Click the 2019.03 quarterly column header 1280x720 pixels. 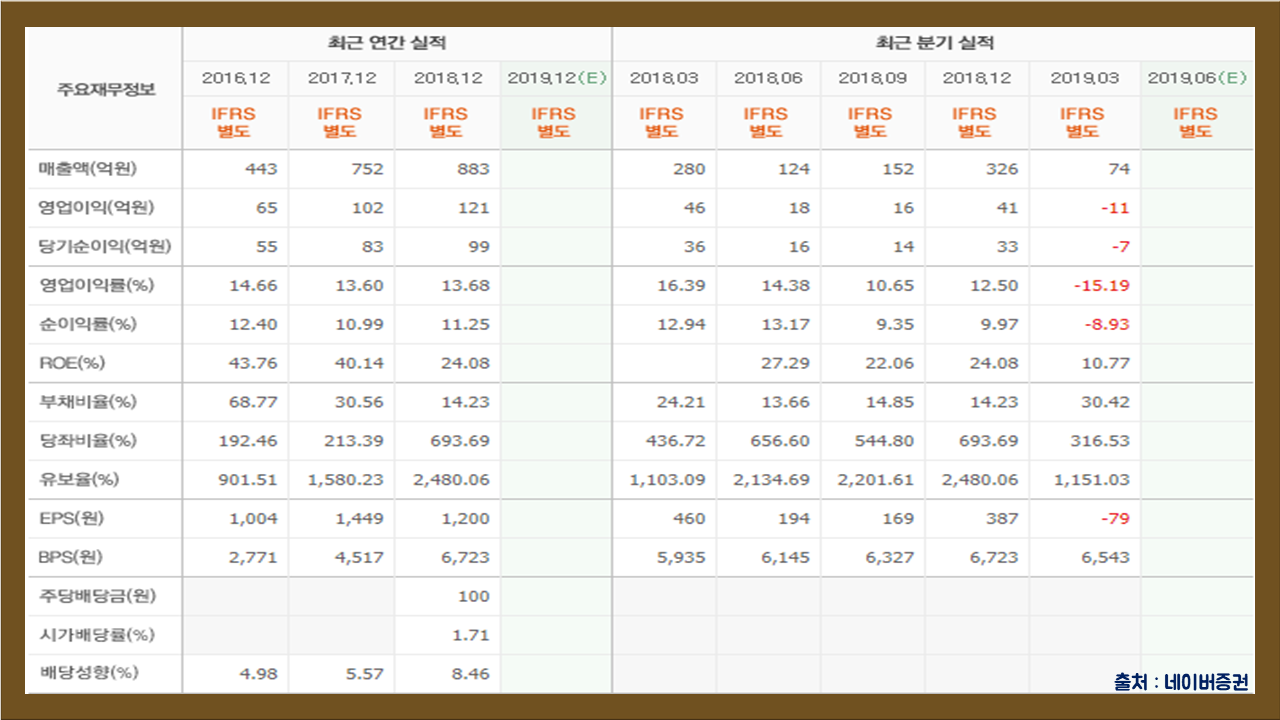coord(1085,78)
